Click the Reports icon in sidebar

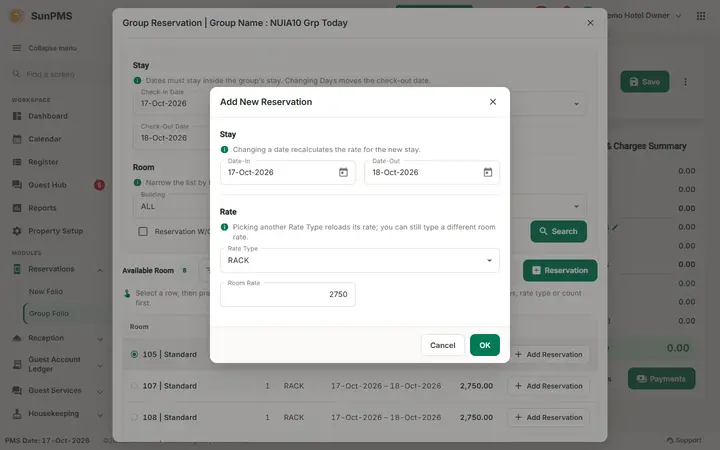[17, 208]
